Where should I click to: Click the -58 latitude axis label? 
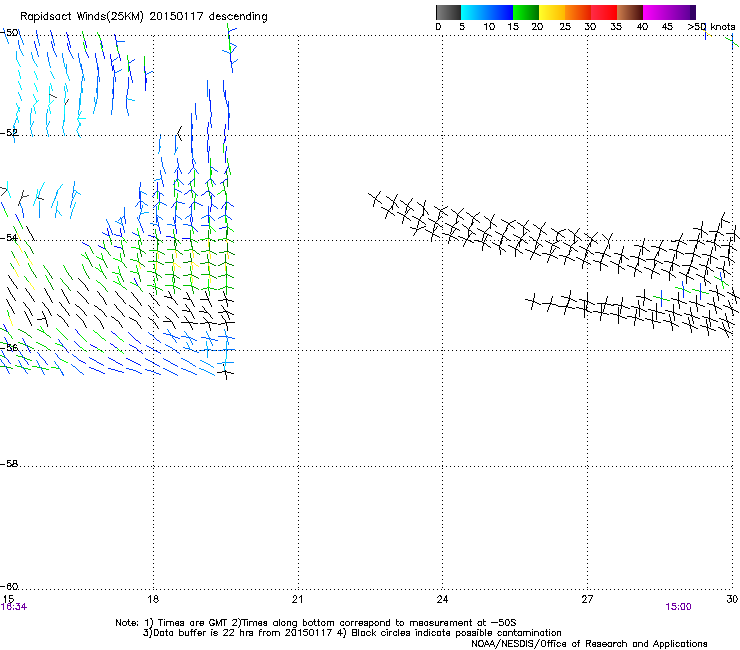(9, 464)
